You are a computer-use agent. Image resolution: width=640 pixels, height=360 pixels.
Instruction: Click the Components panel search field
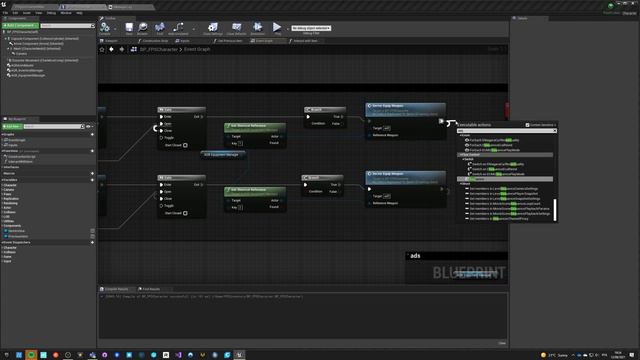[x=67, y=26]
